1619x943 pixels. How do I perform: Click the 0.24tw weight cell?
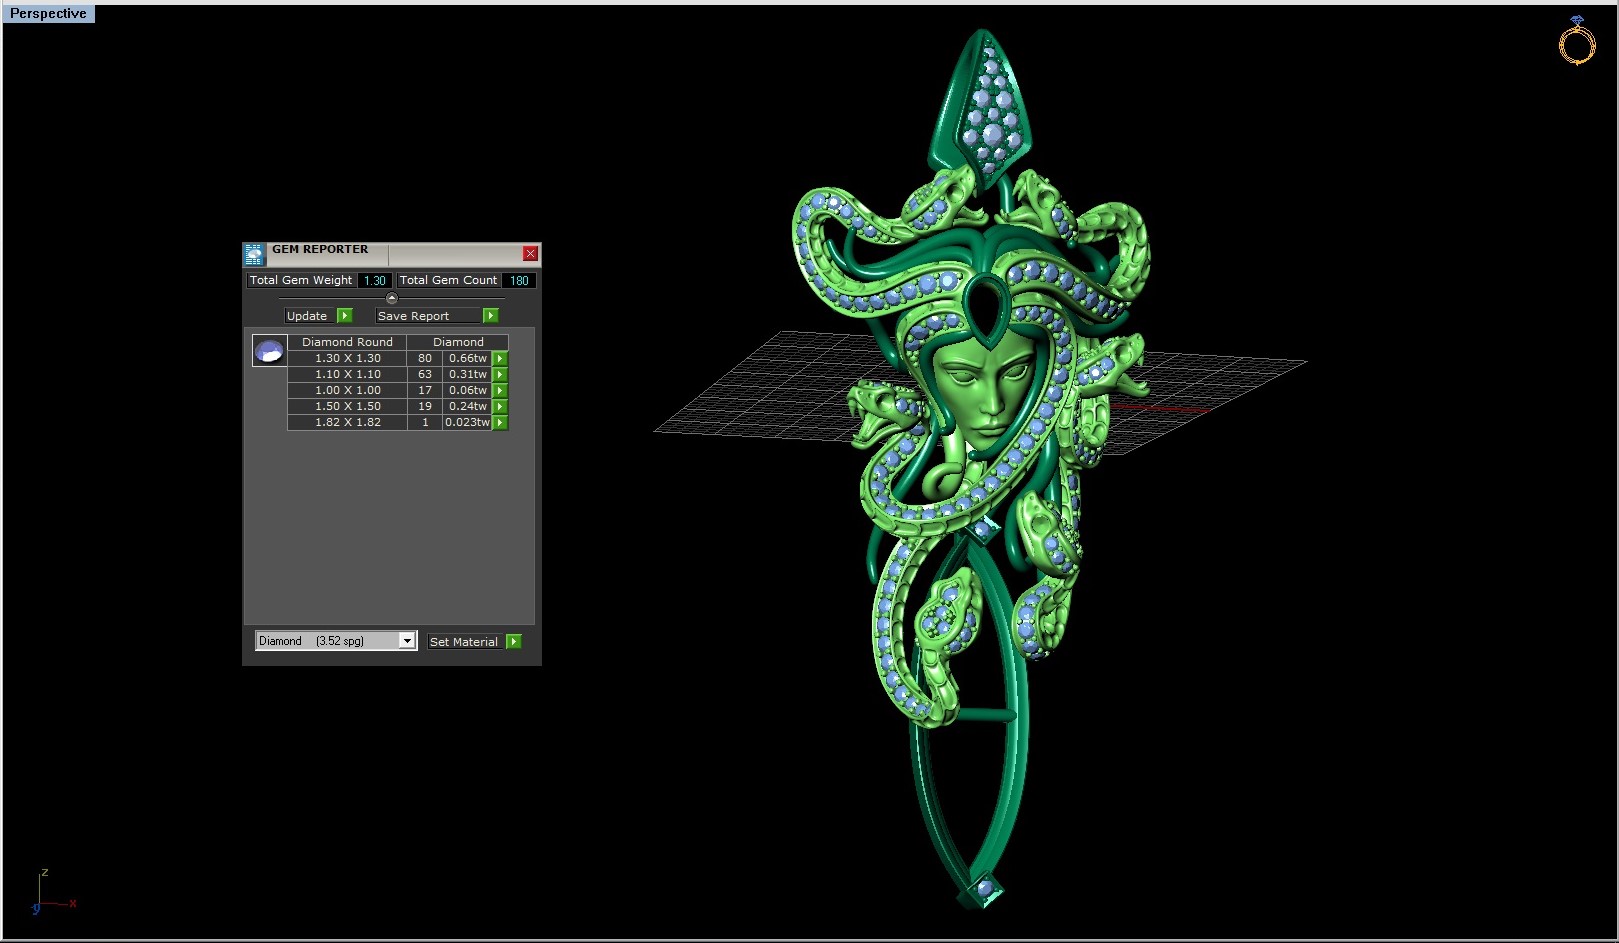(467, 406)
